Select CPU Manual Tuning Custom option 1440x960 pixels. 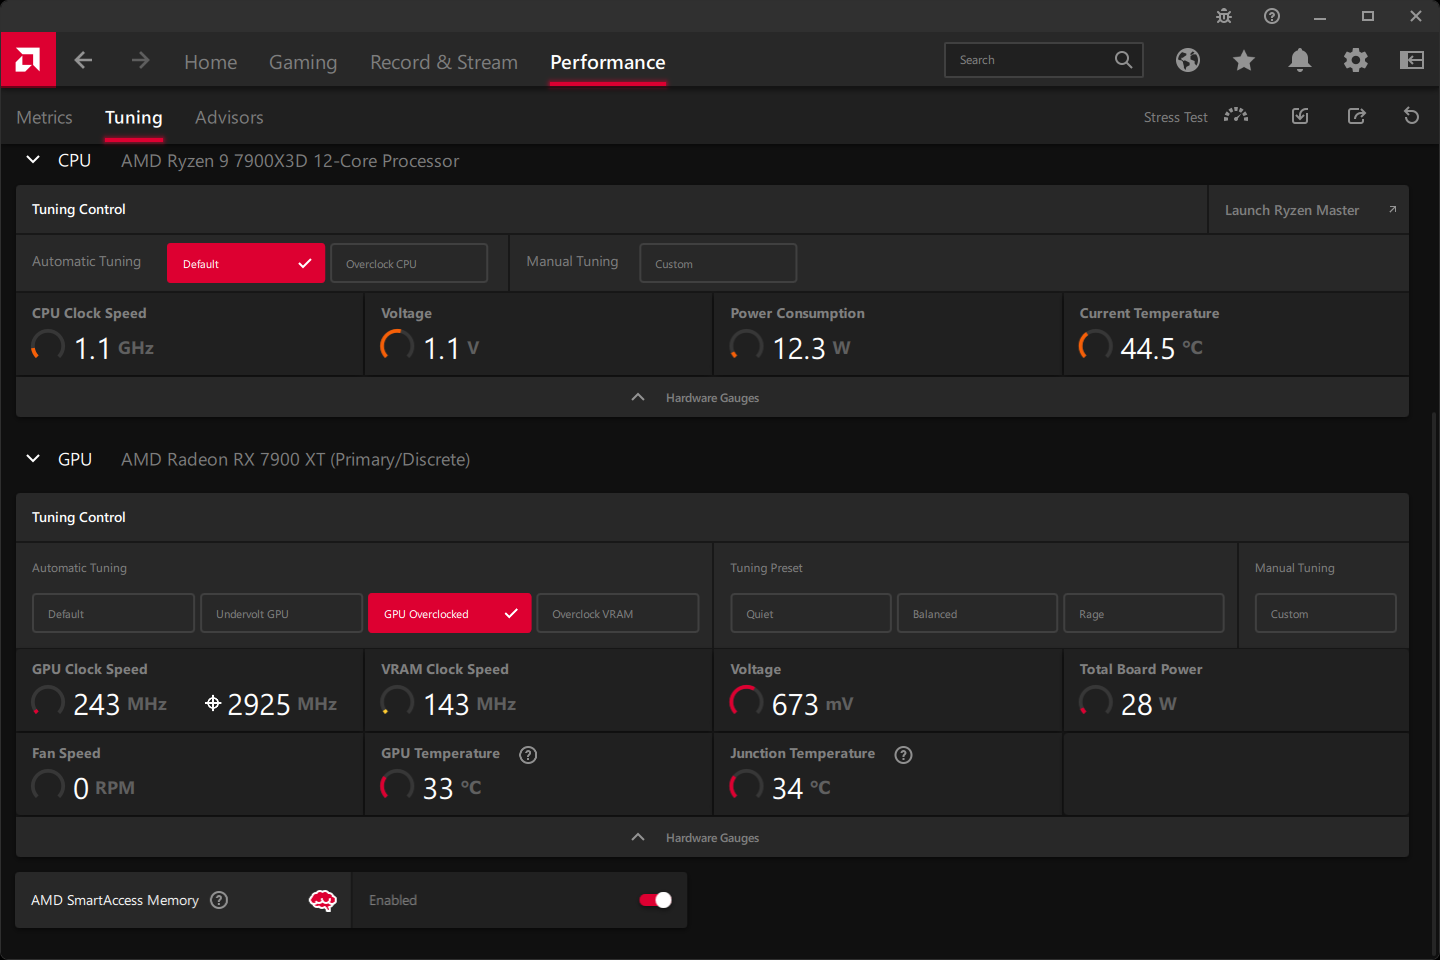[718, 263]
